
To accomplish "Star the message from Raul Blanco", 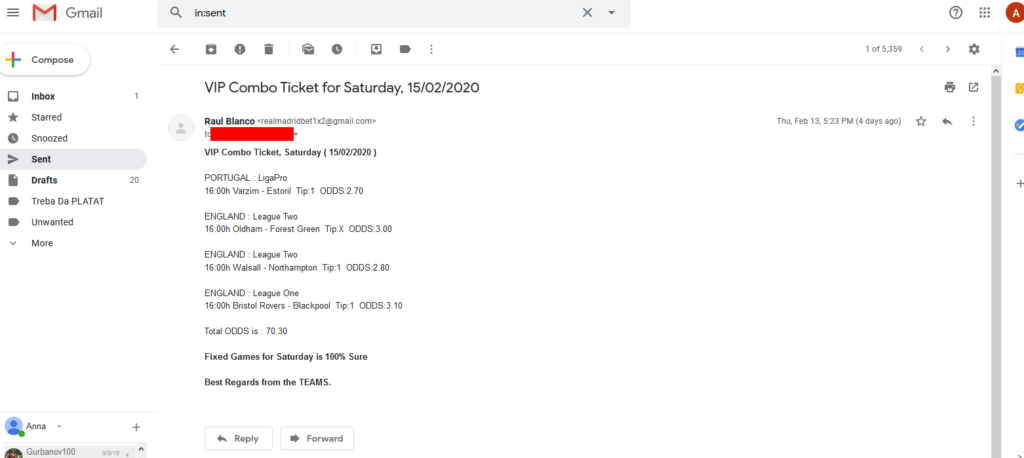I will (x=921, y=121).
